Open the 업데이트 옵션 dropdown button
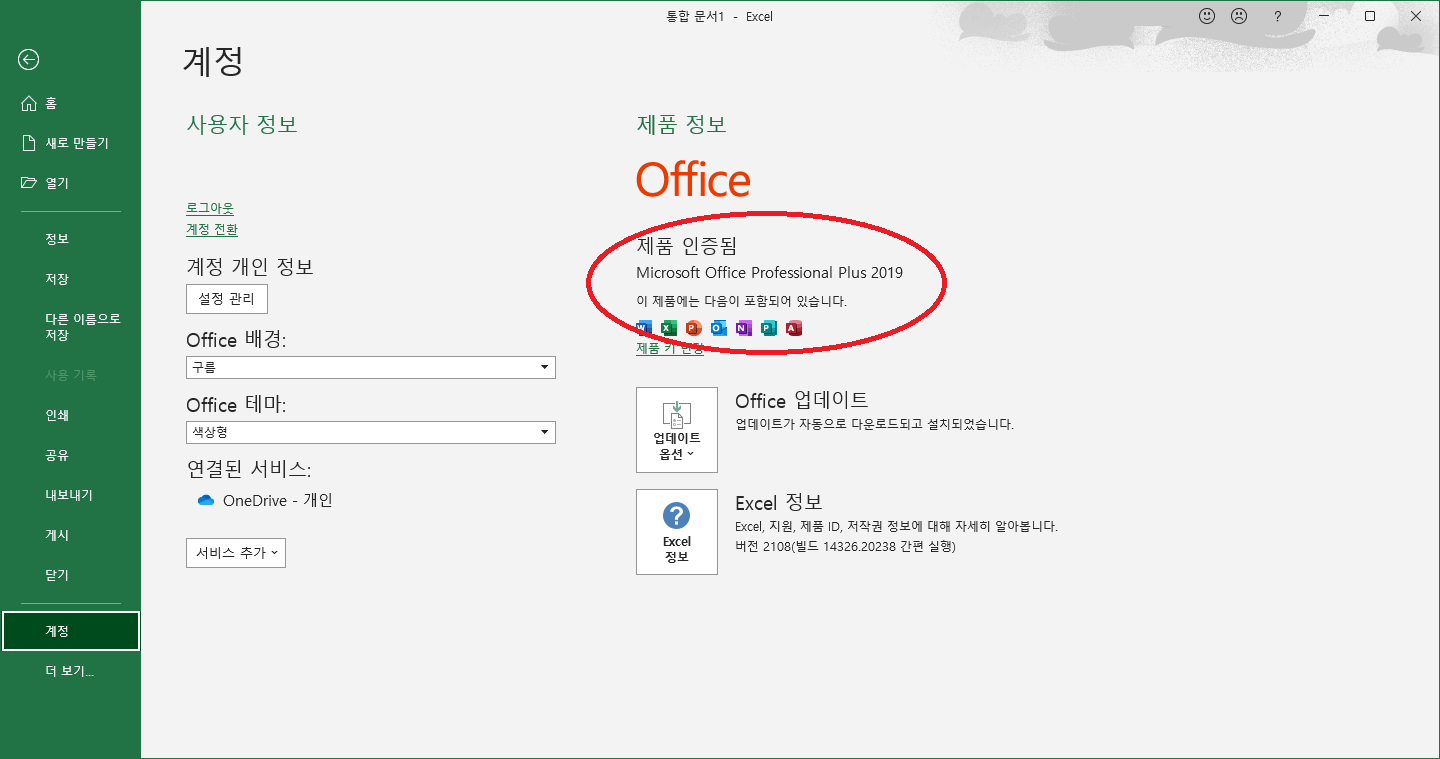The image size is (1440, 759). pyautogui.click(x=677, y=430)
